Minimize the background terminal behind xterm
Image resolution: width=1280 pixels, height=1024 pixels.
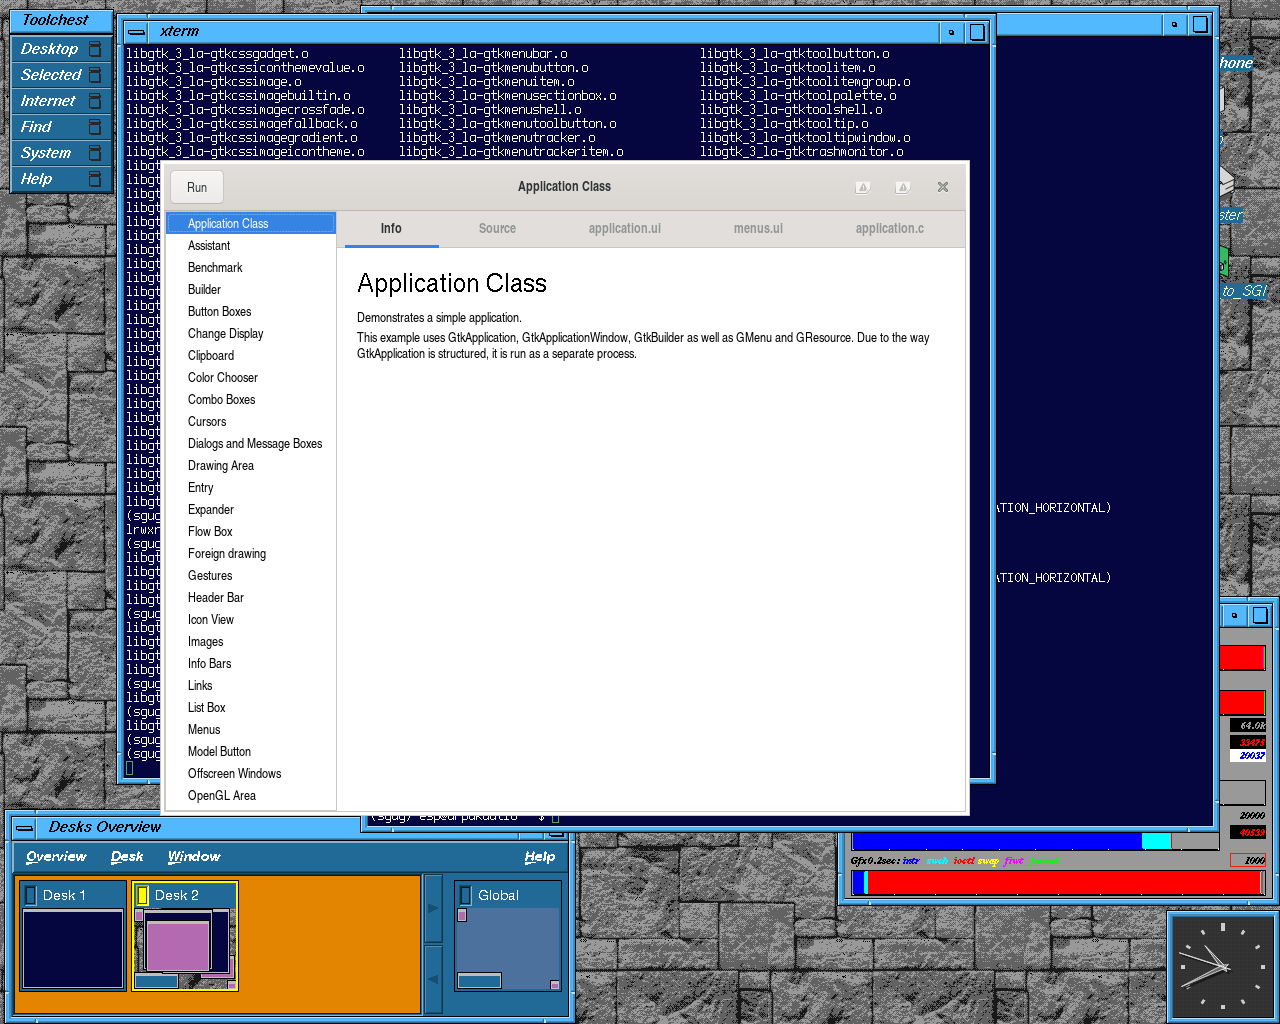click(x=1174, y=24)
